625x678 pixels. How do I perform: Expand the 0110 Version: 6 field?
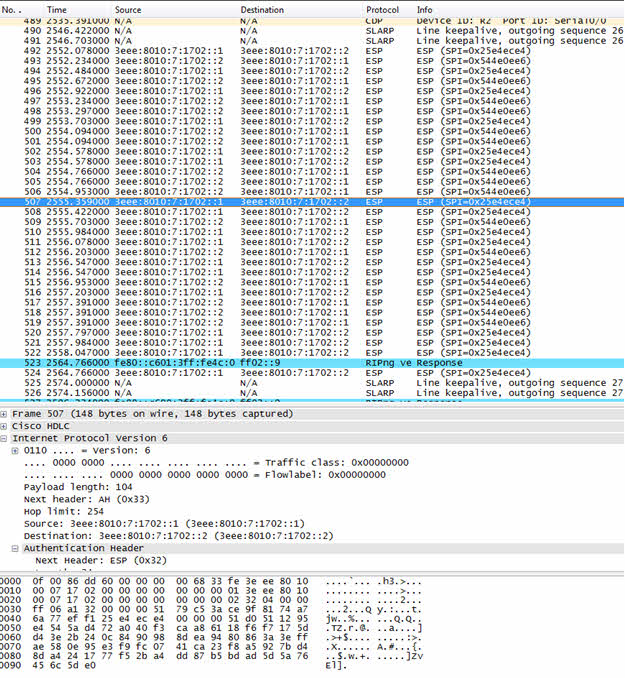(15, 451)
